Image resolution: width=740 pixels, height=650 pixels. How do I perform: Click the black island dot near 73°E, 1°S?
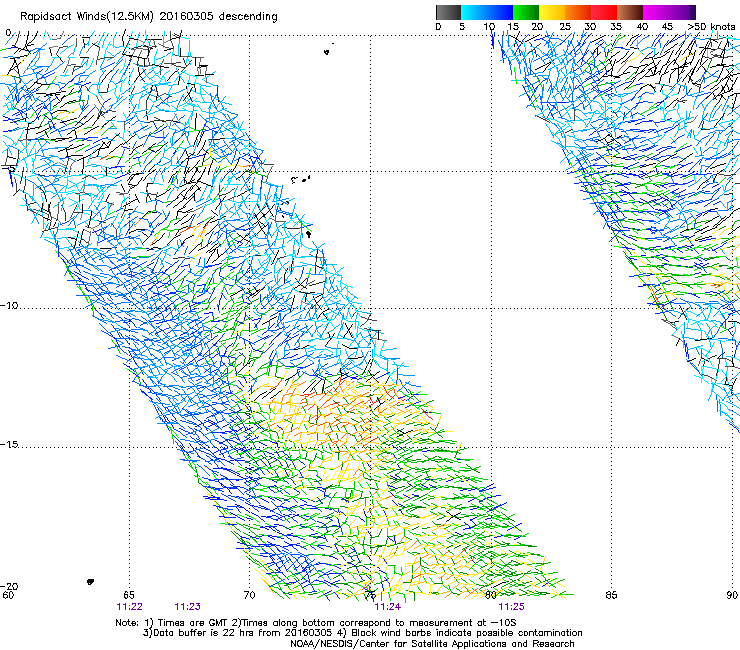327,52
